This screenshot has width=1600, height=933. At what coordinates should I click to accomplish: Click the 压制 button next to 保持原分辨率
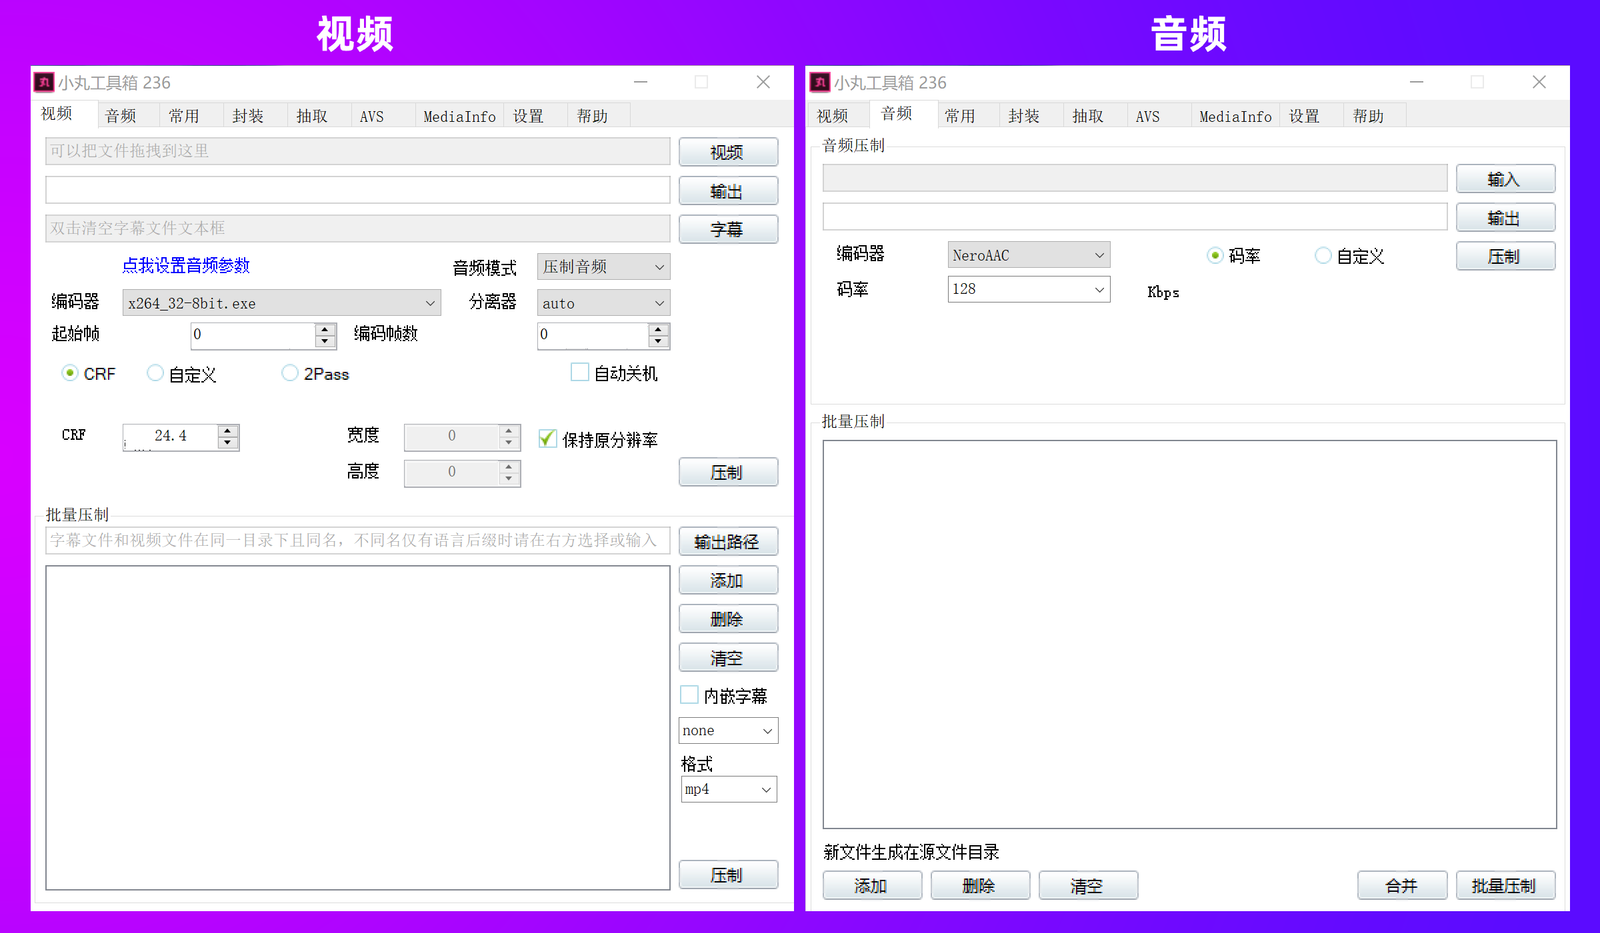[728, 471]
